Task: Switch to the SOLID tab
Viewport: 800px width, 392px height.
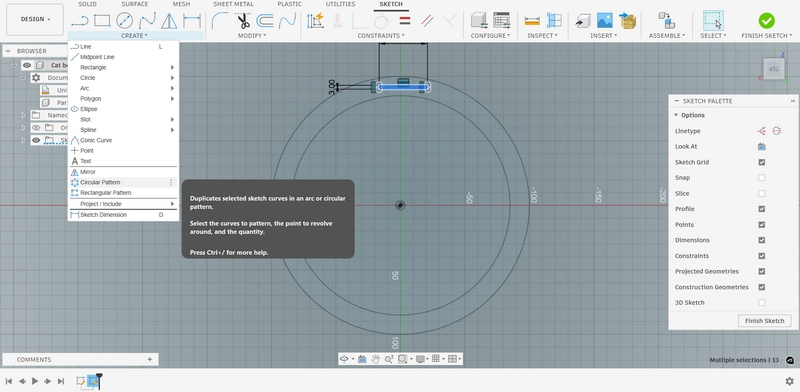Action: pos(87,4)
